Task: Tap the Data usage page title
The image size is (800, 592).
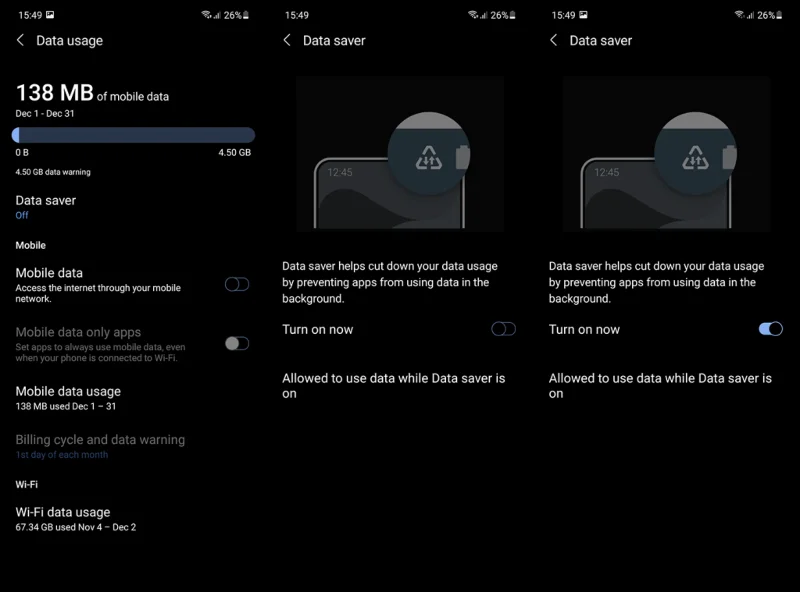Action: [x=69, y=41]
